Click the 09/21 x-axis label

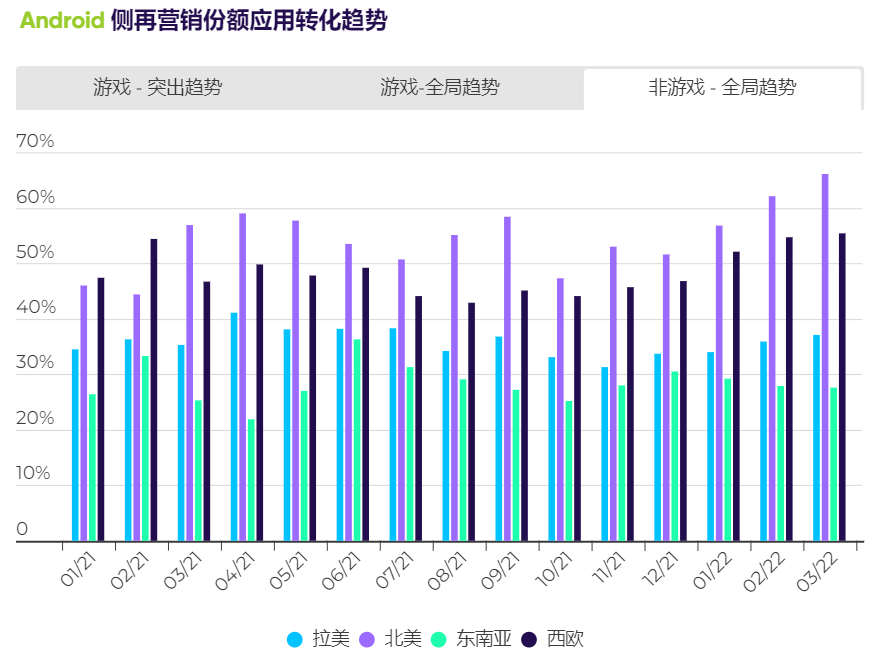click(502, 571)
